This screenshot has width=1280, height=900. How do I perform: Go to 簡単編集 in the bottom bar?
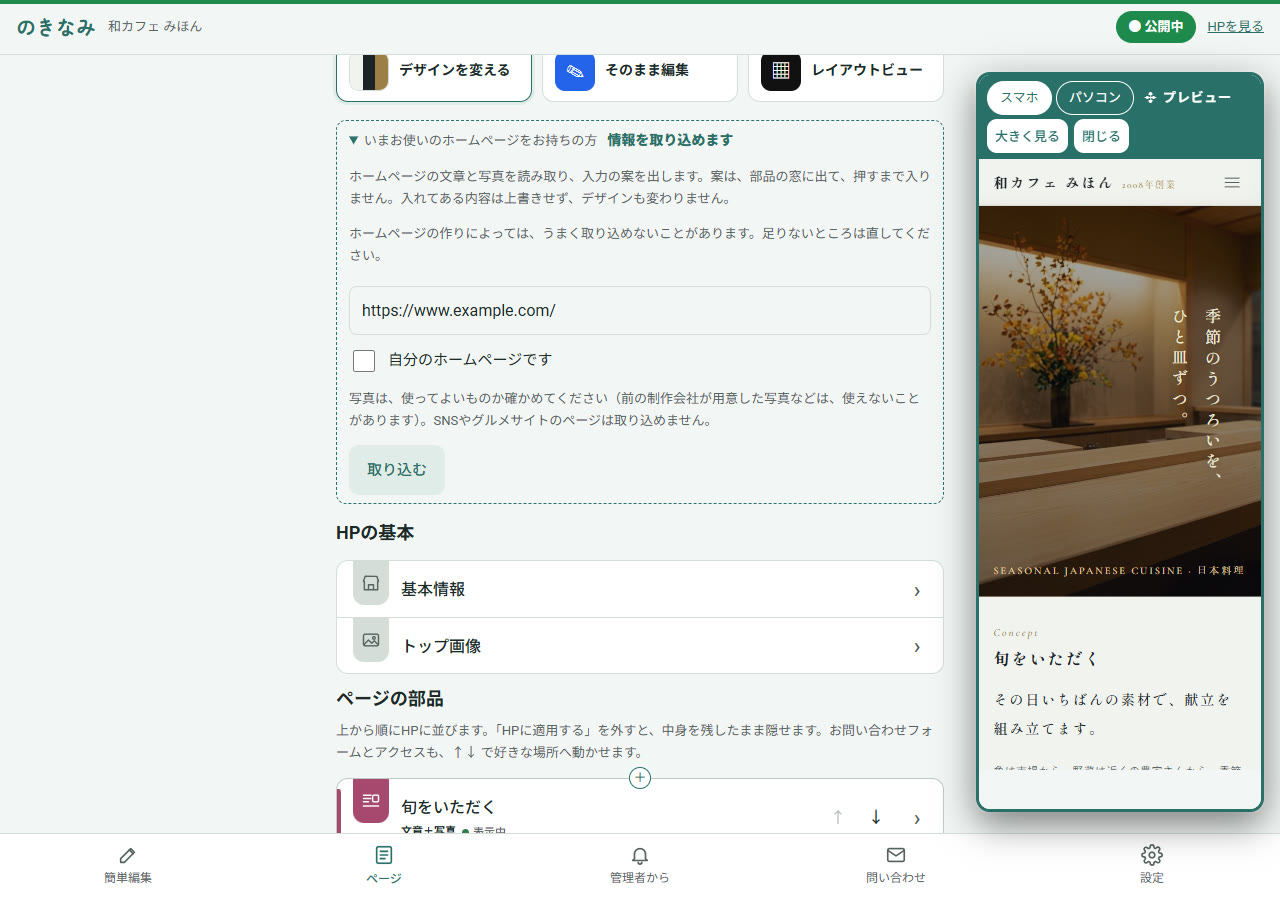coord(128,866)
